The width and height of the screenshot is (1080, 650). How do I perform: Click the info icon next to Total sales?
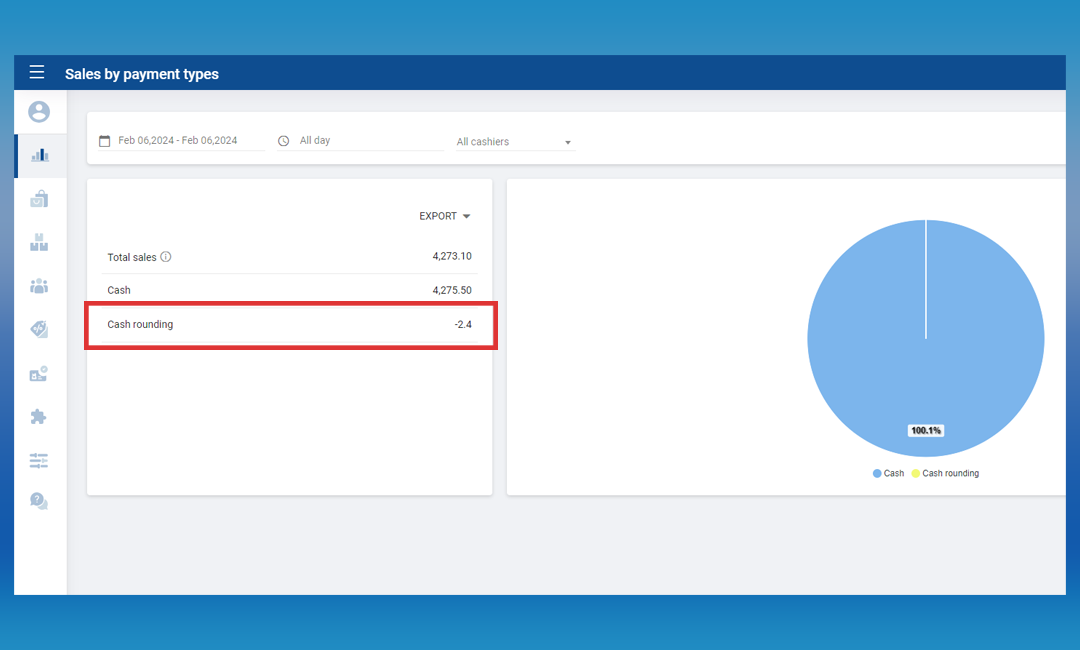166,257
